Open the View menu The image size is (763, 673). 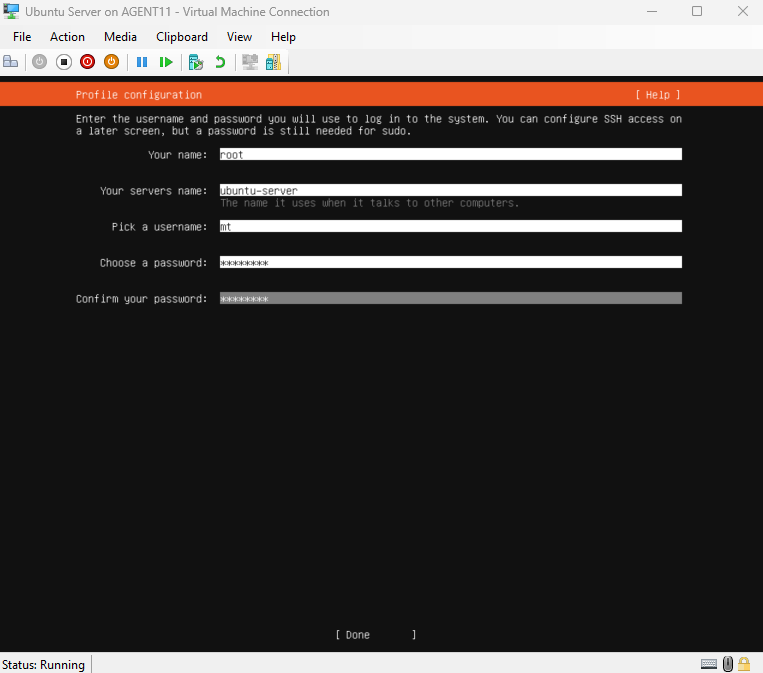[240, 37]
